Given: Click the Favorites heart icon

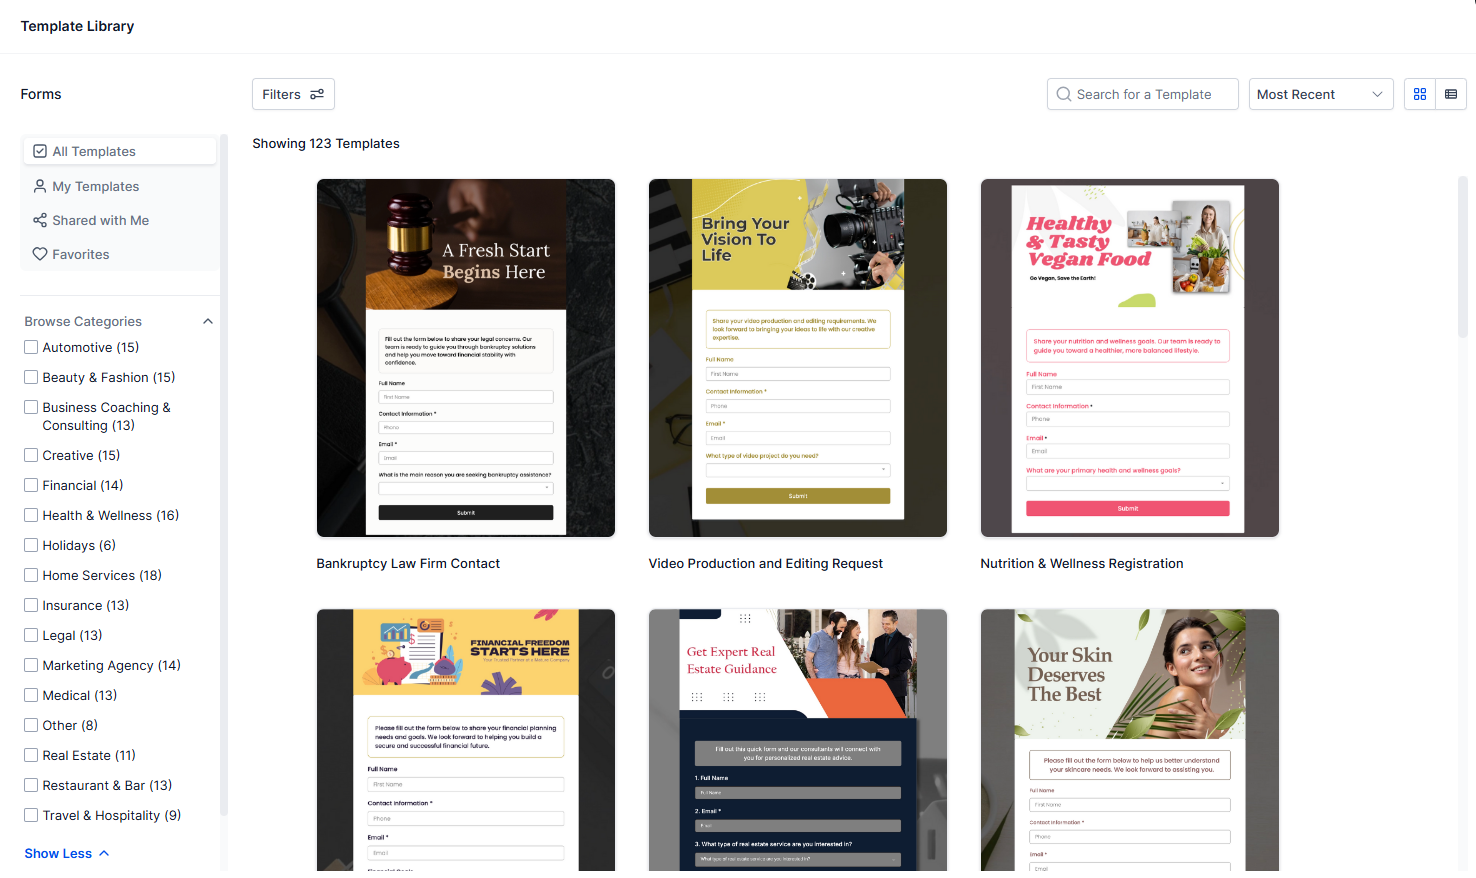Looking at the screenshot, I should coord(40,254).
